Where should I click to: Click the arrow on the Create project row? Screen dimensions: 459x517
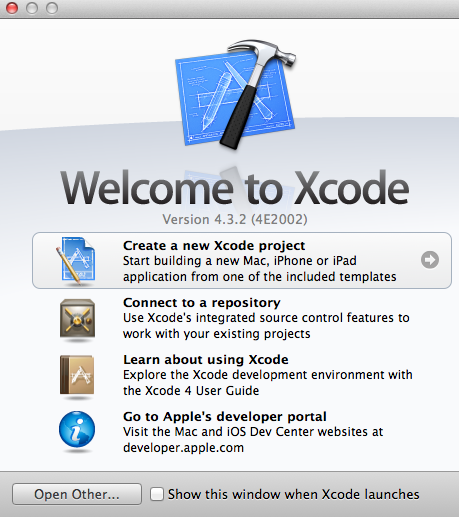point(430,260)
